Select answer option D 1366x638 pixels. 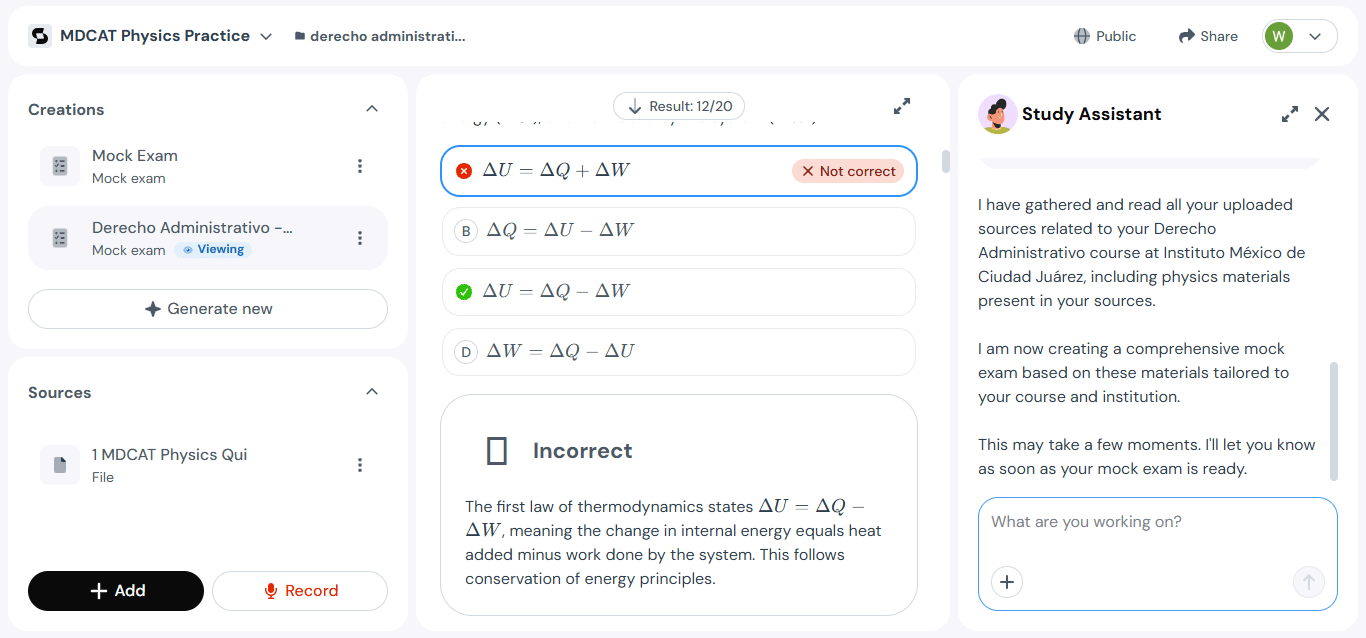coord(678,352)
